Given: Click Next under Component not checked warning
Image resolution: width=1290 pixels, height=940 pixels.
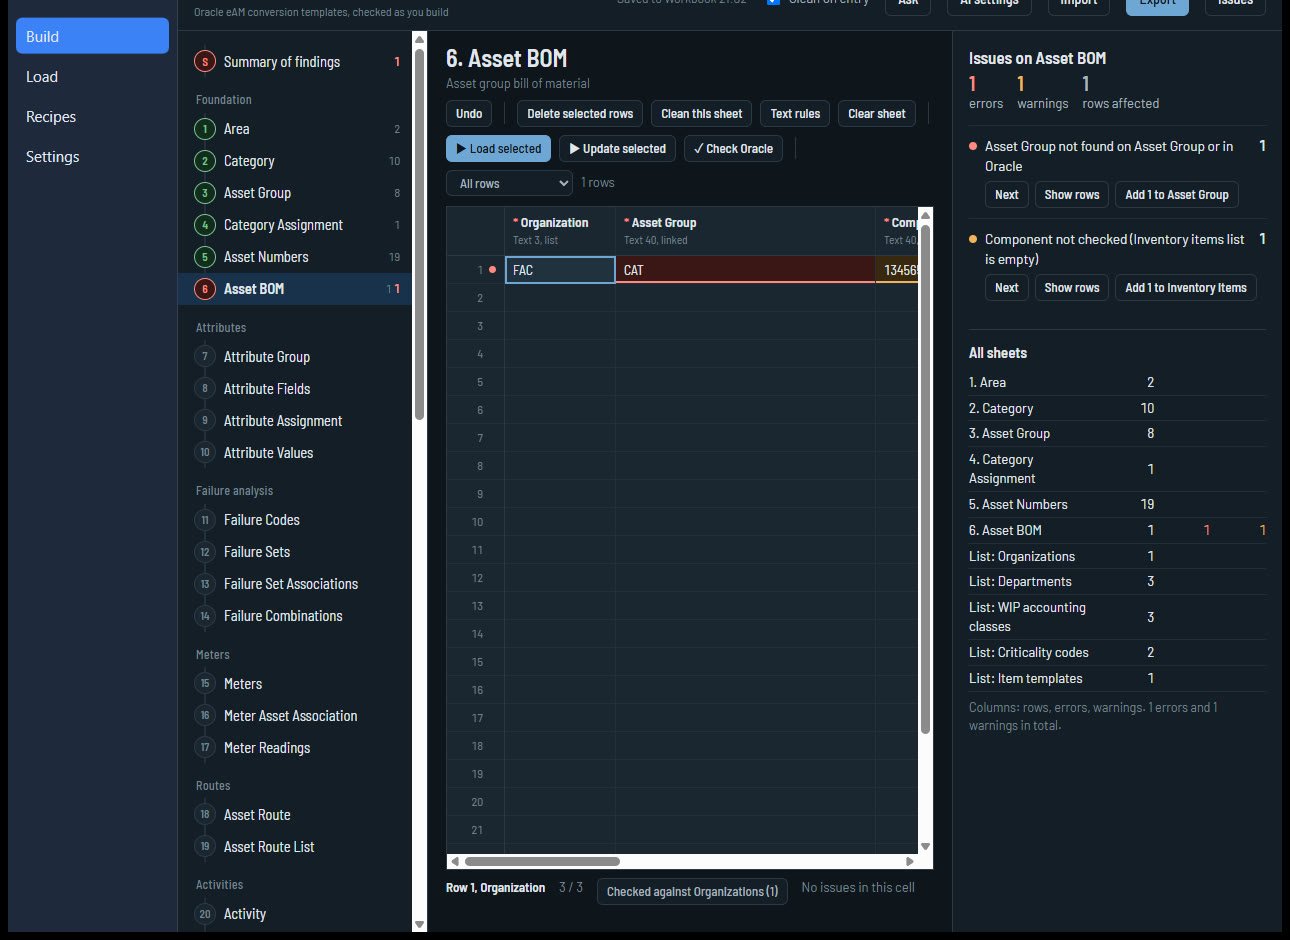Looking at the screenshot, I should pyautogui.click(x=1007, y=288).
